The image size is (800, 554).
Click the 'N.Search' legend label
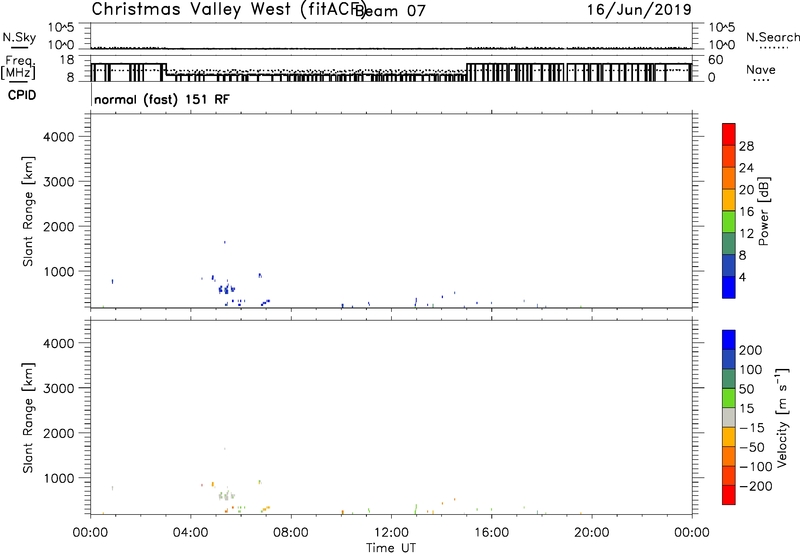[772, 37]
